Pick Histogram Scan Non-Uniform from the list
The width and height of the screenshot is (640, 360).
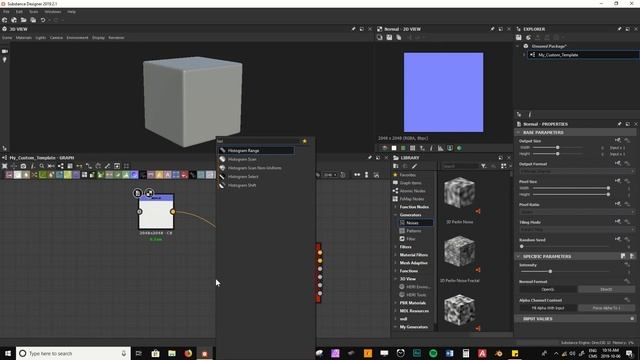point(255,168)
